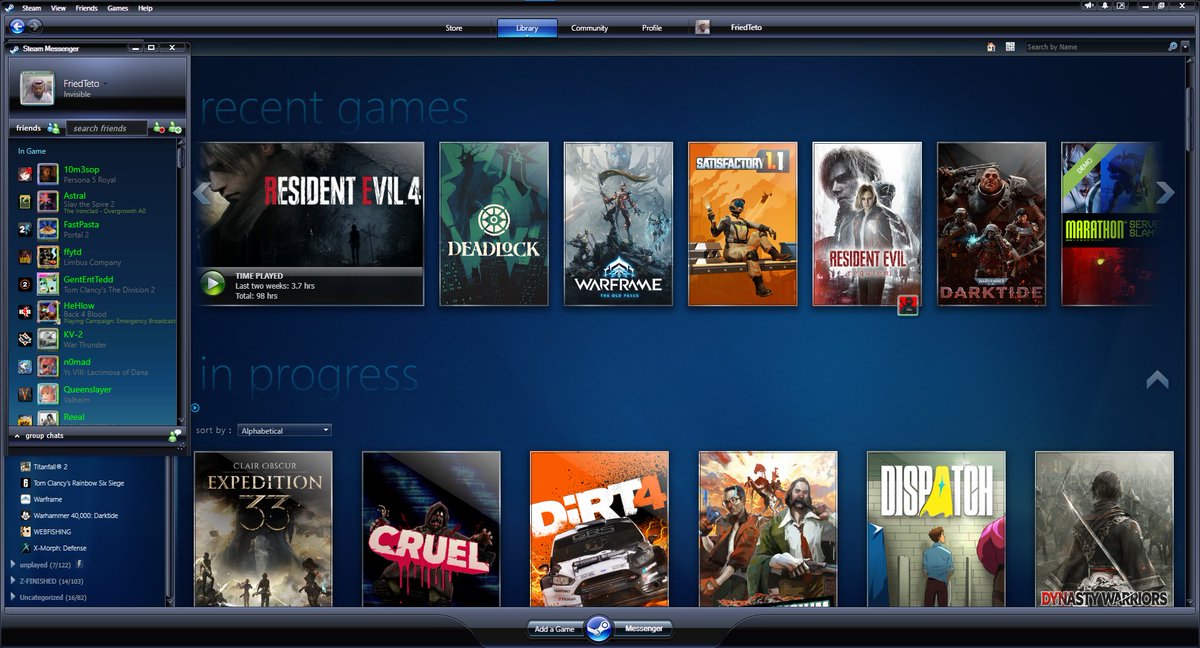This screenshot has height=648, width=1200.
Task: Click the user avatar next to FriedTeto tab
Action: tap(702, 28)
